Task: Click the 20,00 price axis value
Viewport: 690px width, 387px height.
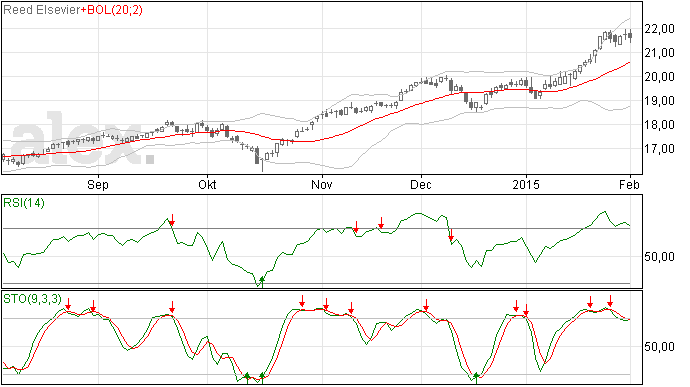Action: (659, 77)
